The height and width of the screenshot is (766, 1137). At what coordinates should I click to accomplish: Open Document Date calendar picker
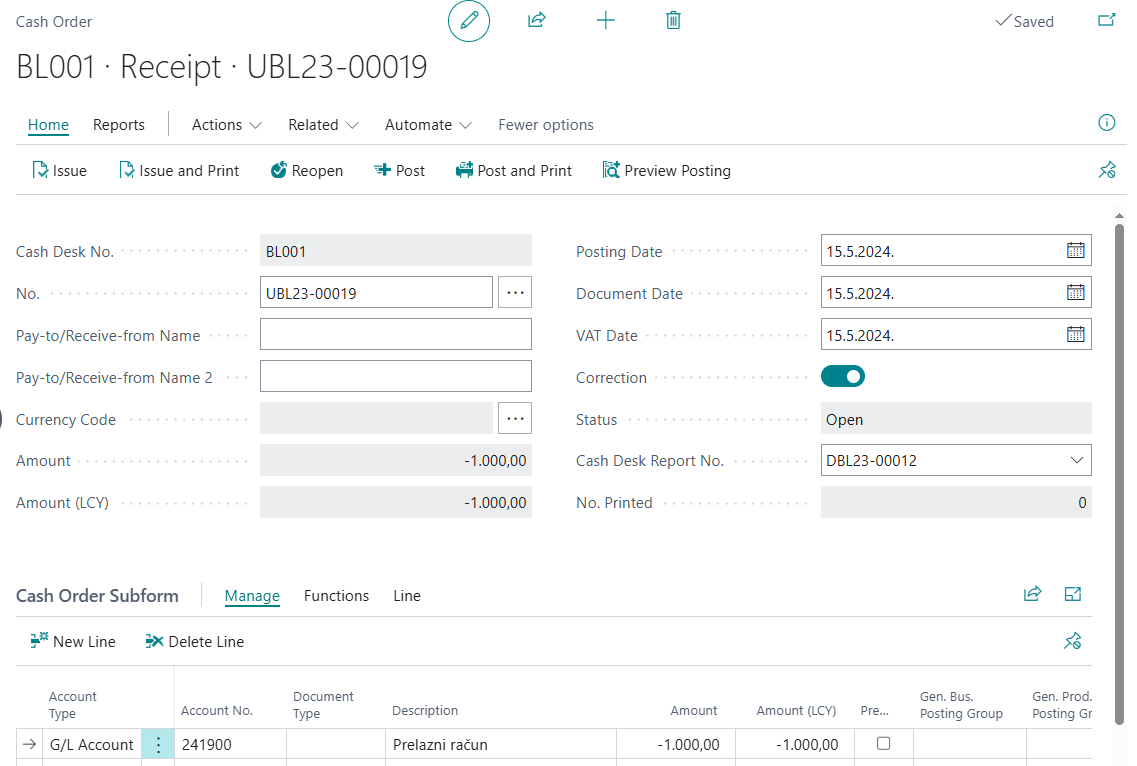click(1075, 292)
